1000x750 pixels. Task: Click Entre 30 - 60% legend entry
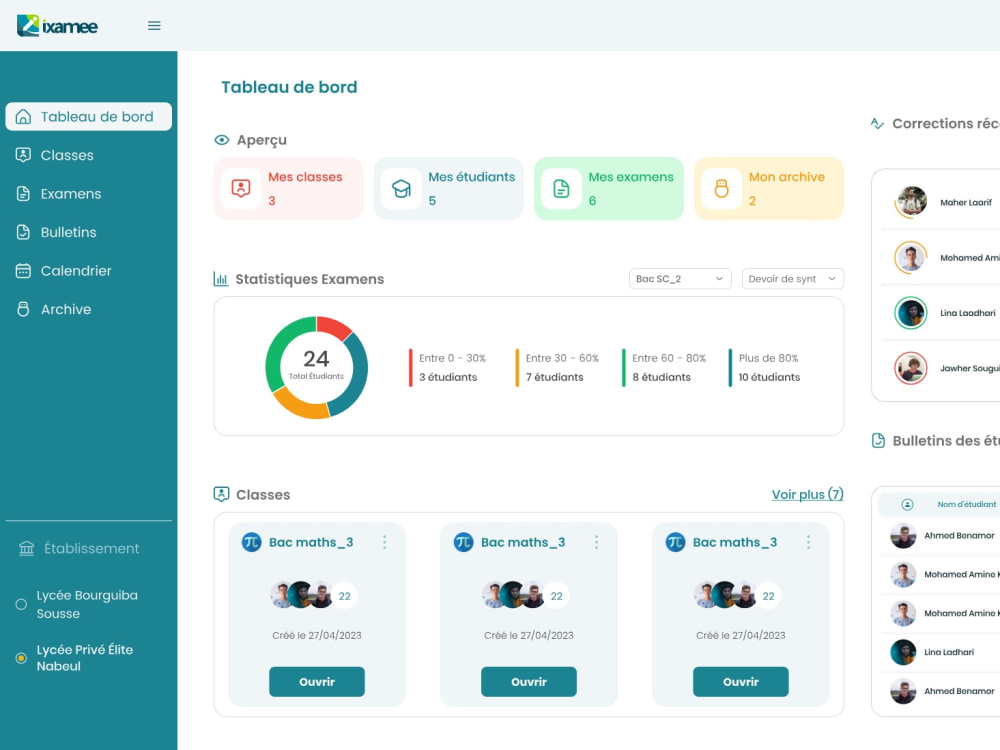(558, 367)
